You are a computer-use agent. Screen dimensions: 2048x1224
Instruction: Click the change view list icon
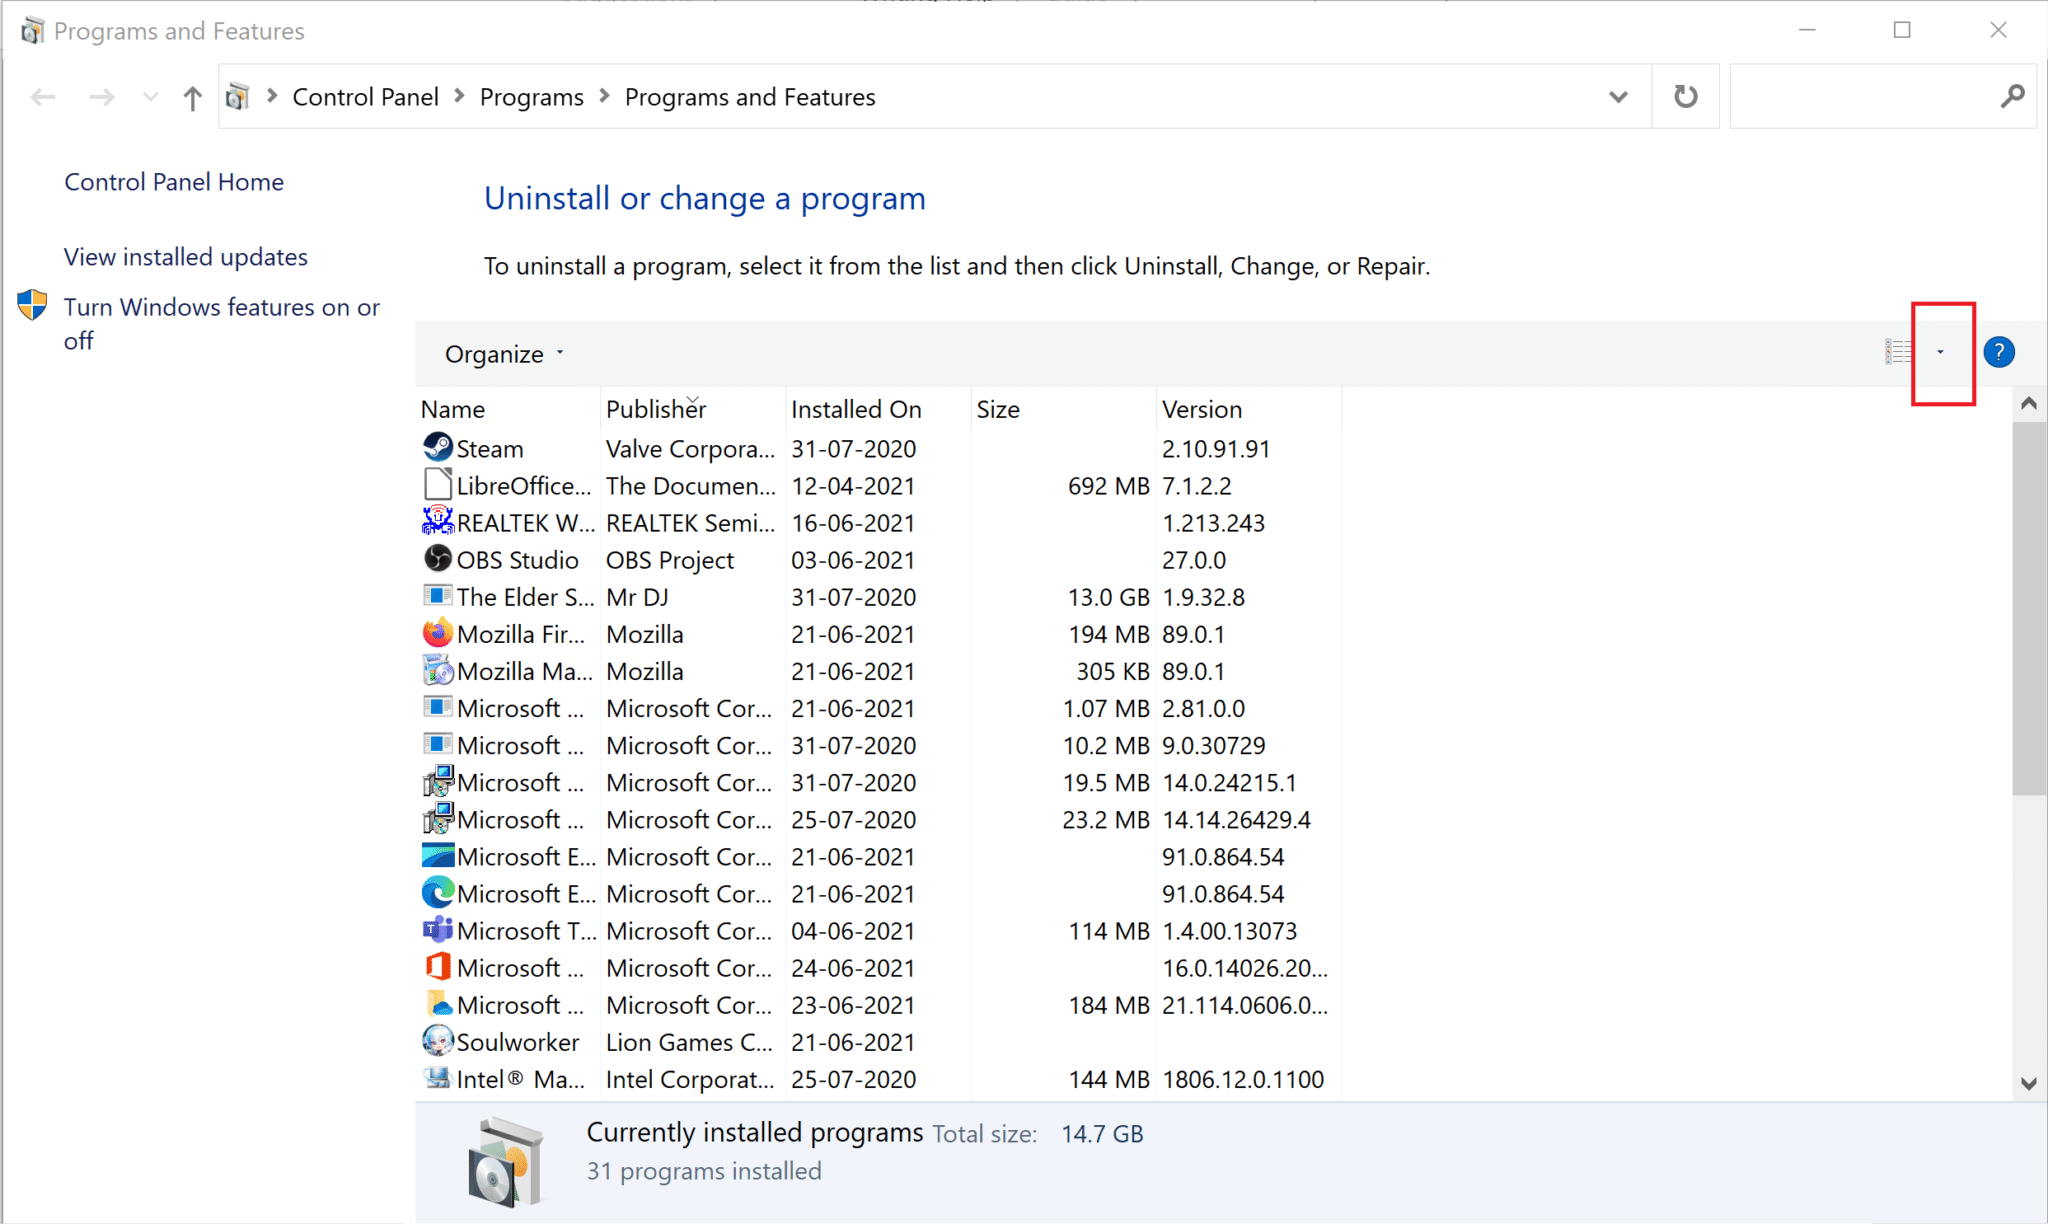1897,352
